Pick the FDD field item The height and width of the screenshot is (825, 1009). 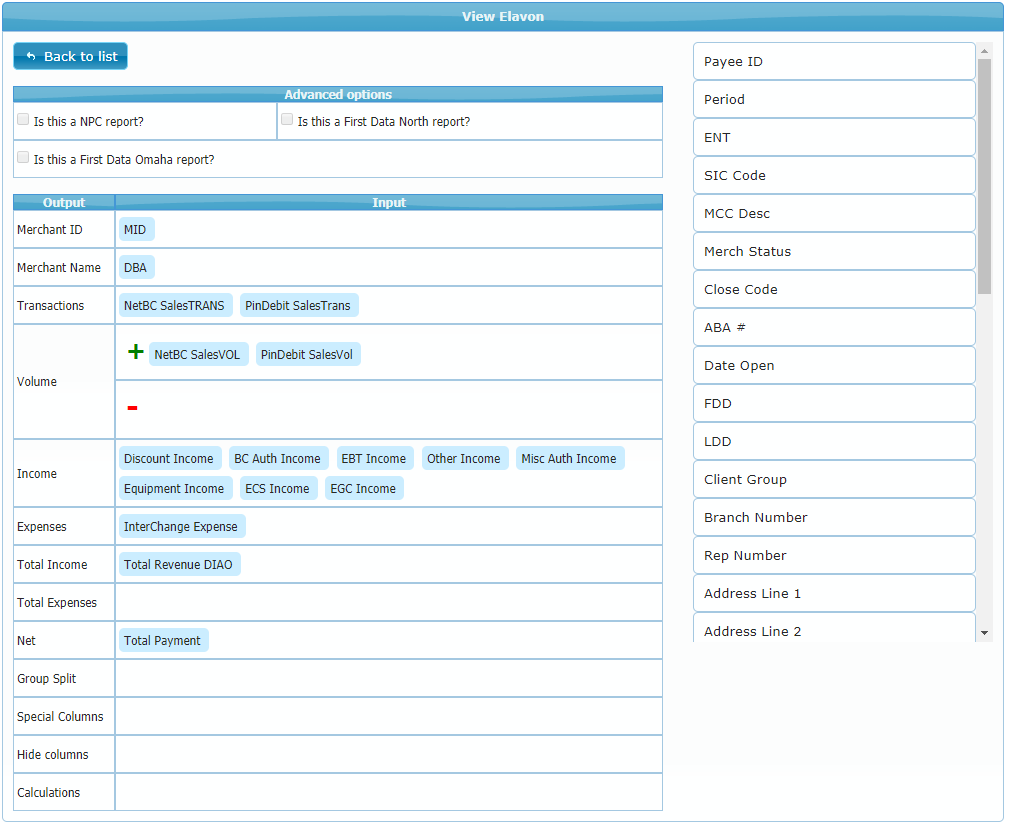point(834,403)
